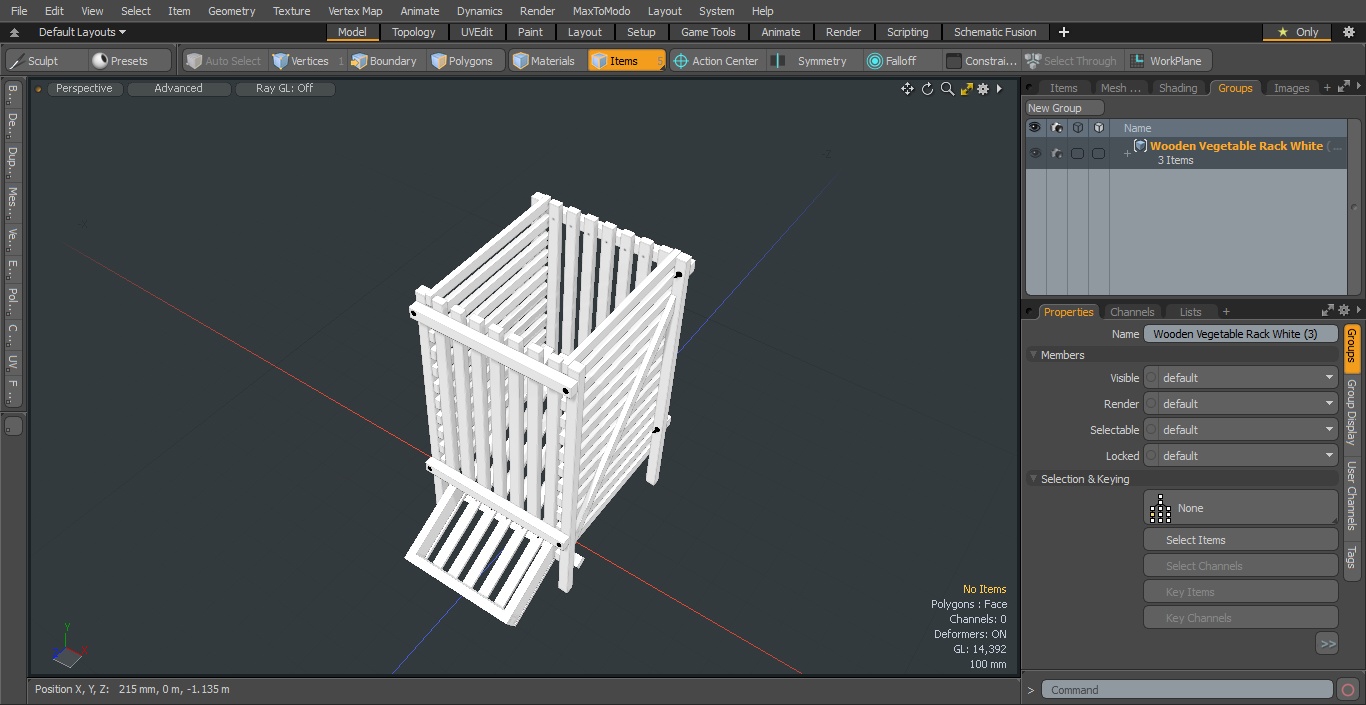Click the Ray GL: Off button

[285, 88]
